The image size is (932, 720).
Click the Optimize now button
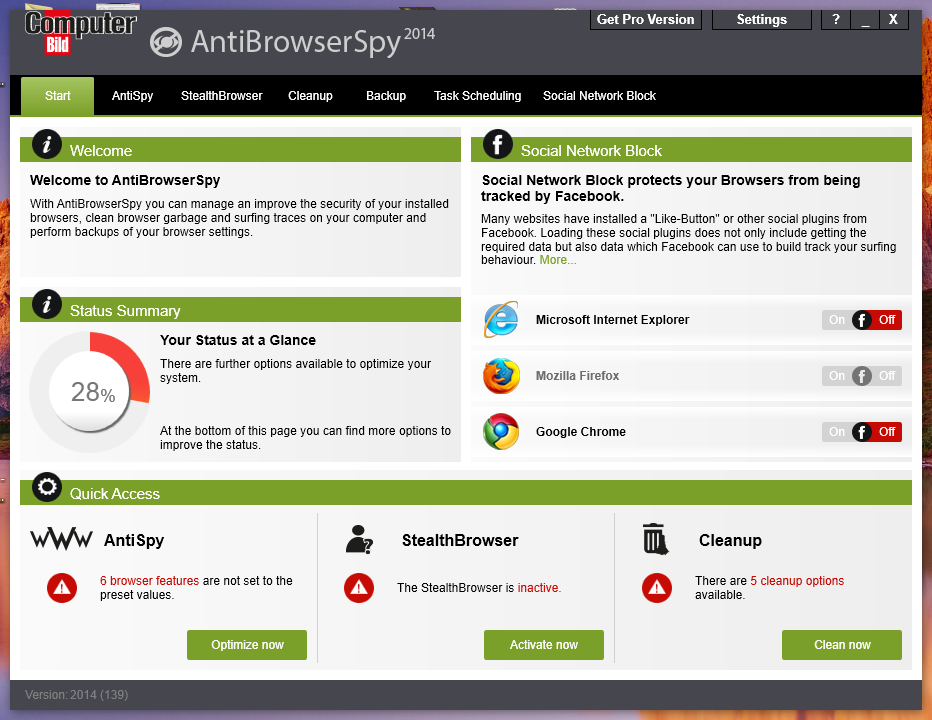[247, 645]
